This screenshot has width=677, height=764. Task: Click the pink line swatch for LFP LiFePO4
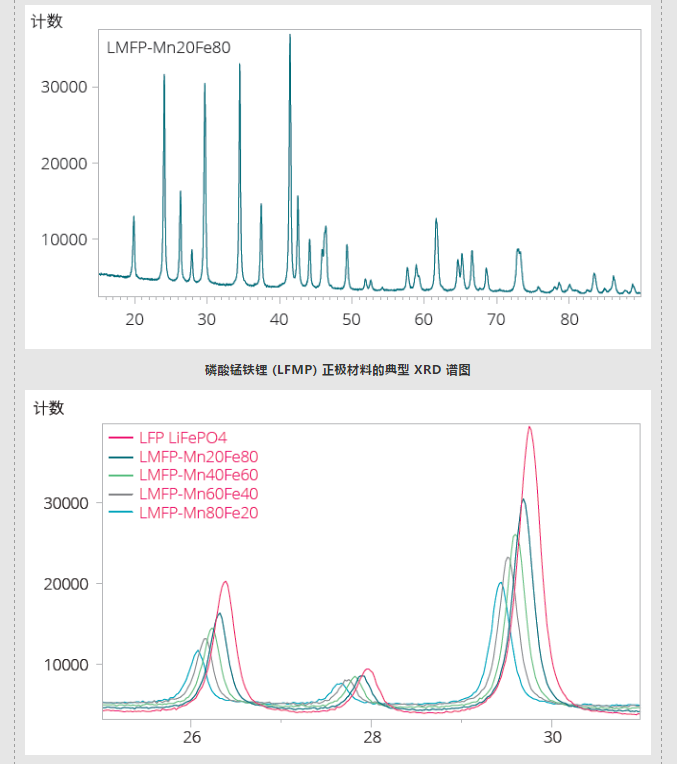120,437
